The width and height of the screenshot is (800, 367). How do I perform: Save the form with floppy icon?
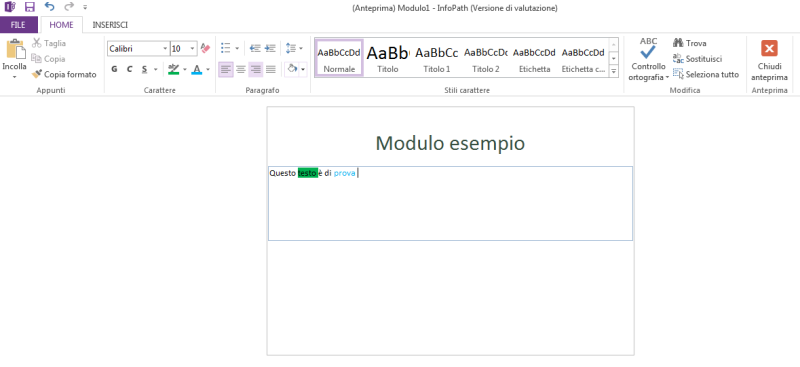point(30,7)
